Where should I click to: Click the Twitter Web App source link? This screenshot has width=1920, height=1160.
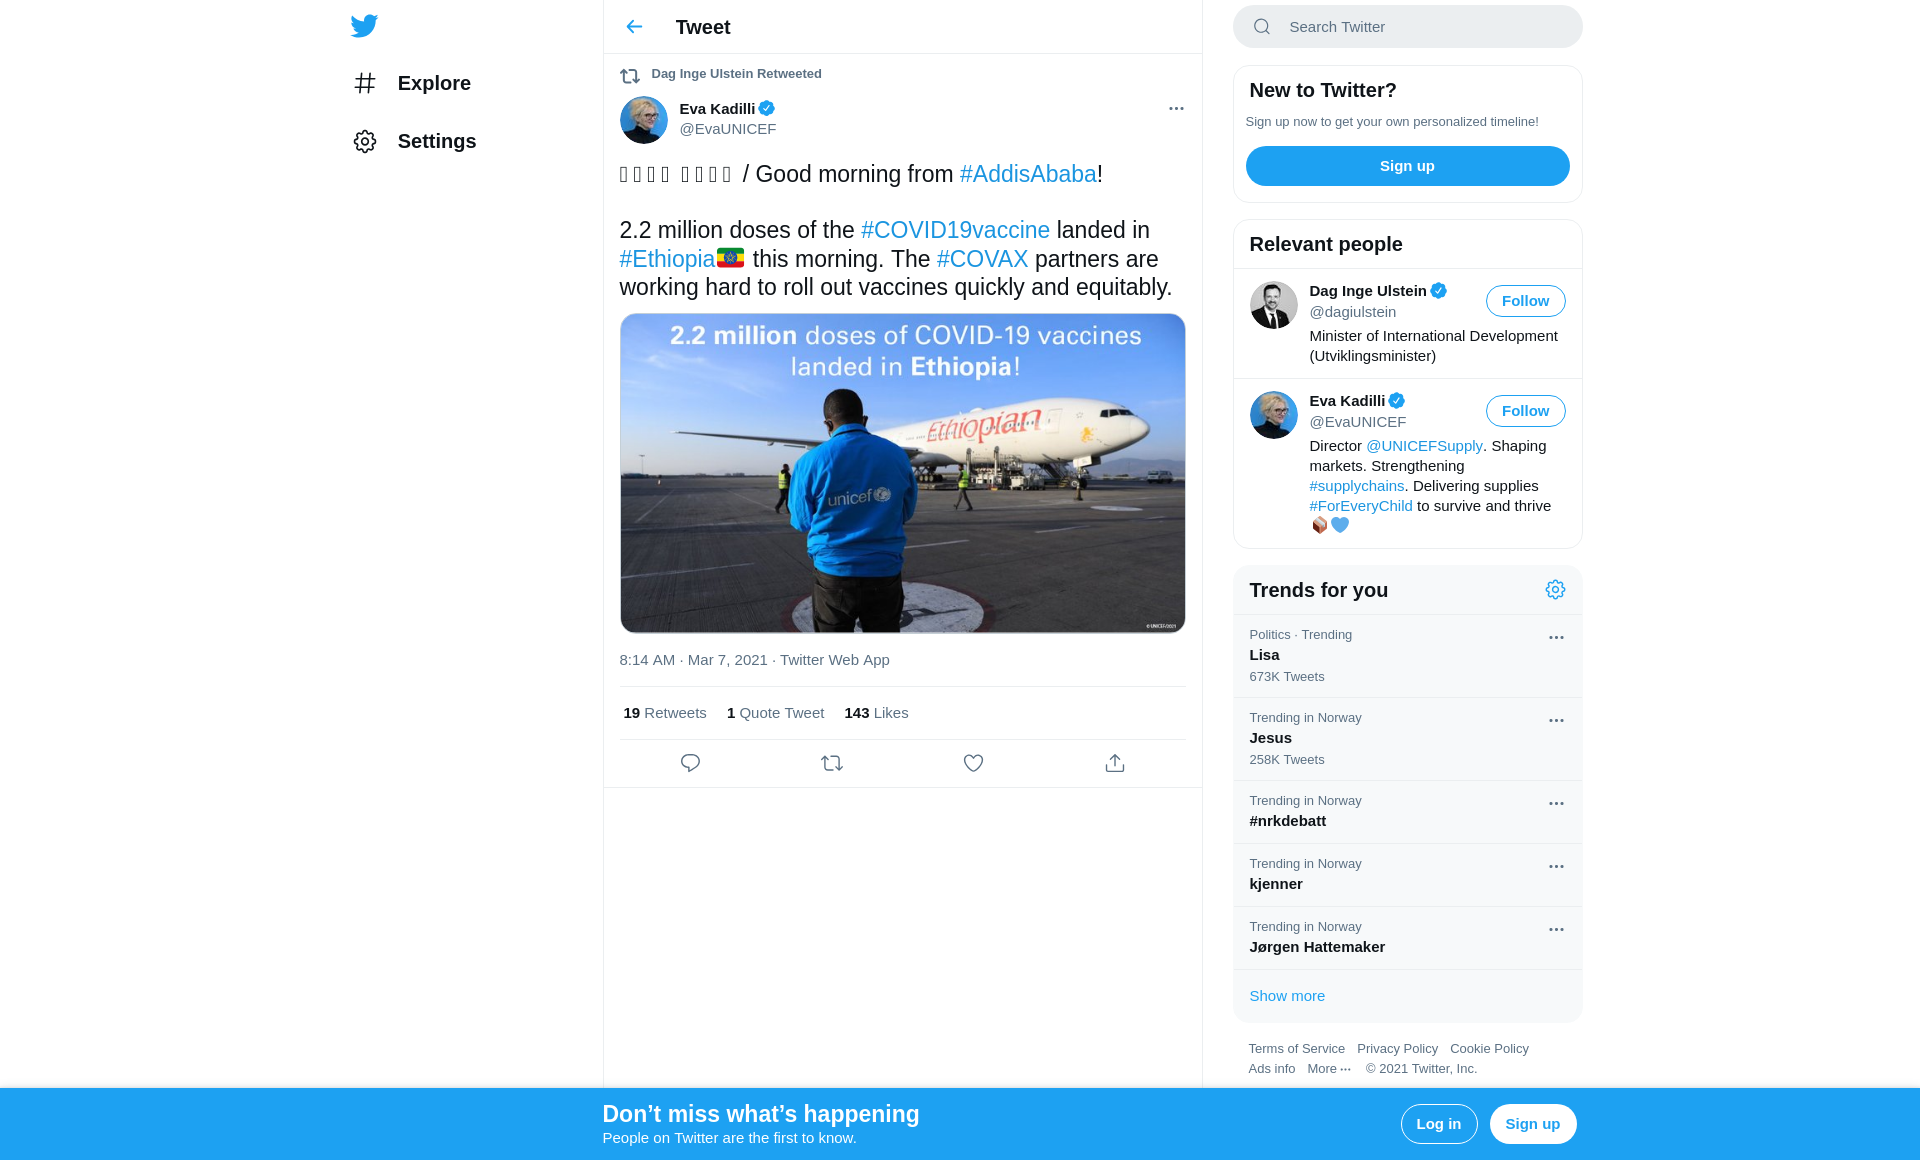834,660
